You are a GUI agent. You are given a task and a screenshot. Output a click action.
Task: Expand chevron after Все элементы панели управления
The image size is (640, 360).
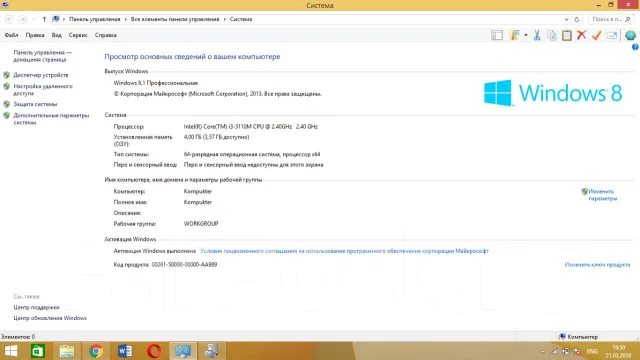[224, 19]
